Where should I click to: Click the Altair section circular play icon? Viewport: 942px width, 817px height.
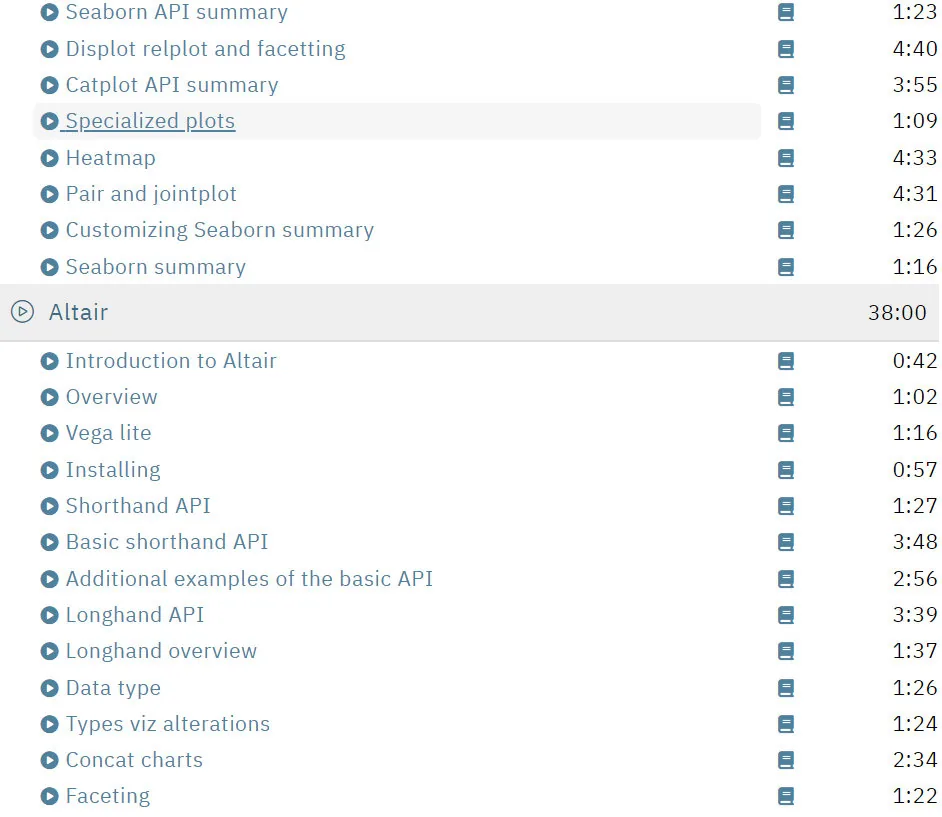[x=22, y=312]
